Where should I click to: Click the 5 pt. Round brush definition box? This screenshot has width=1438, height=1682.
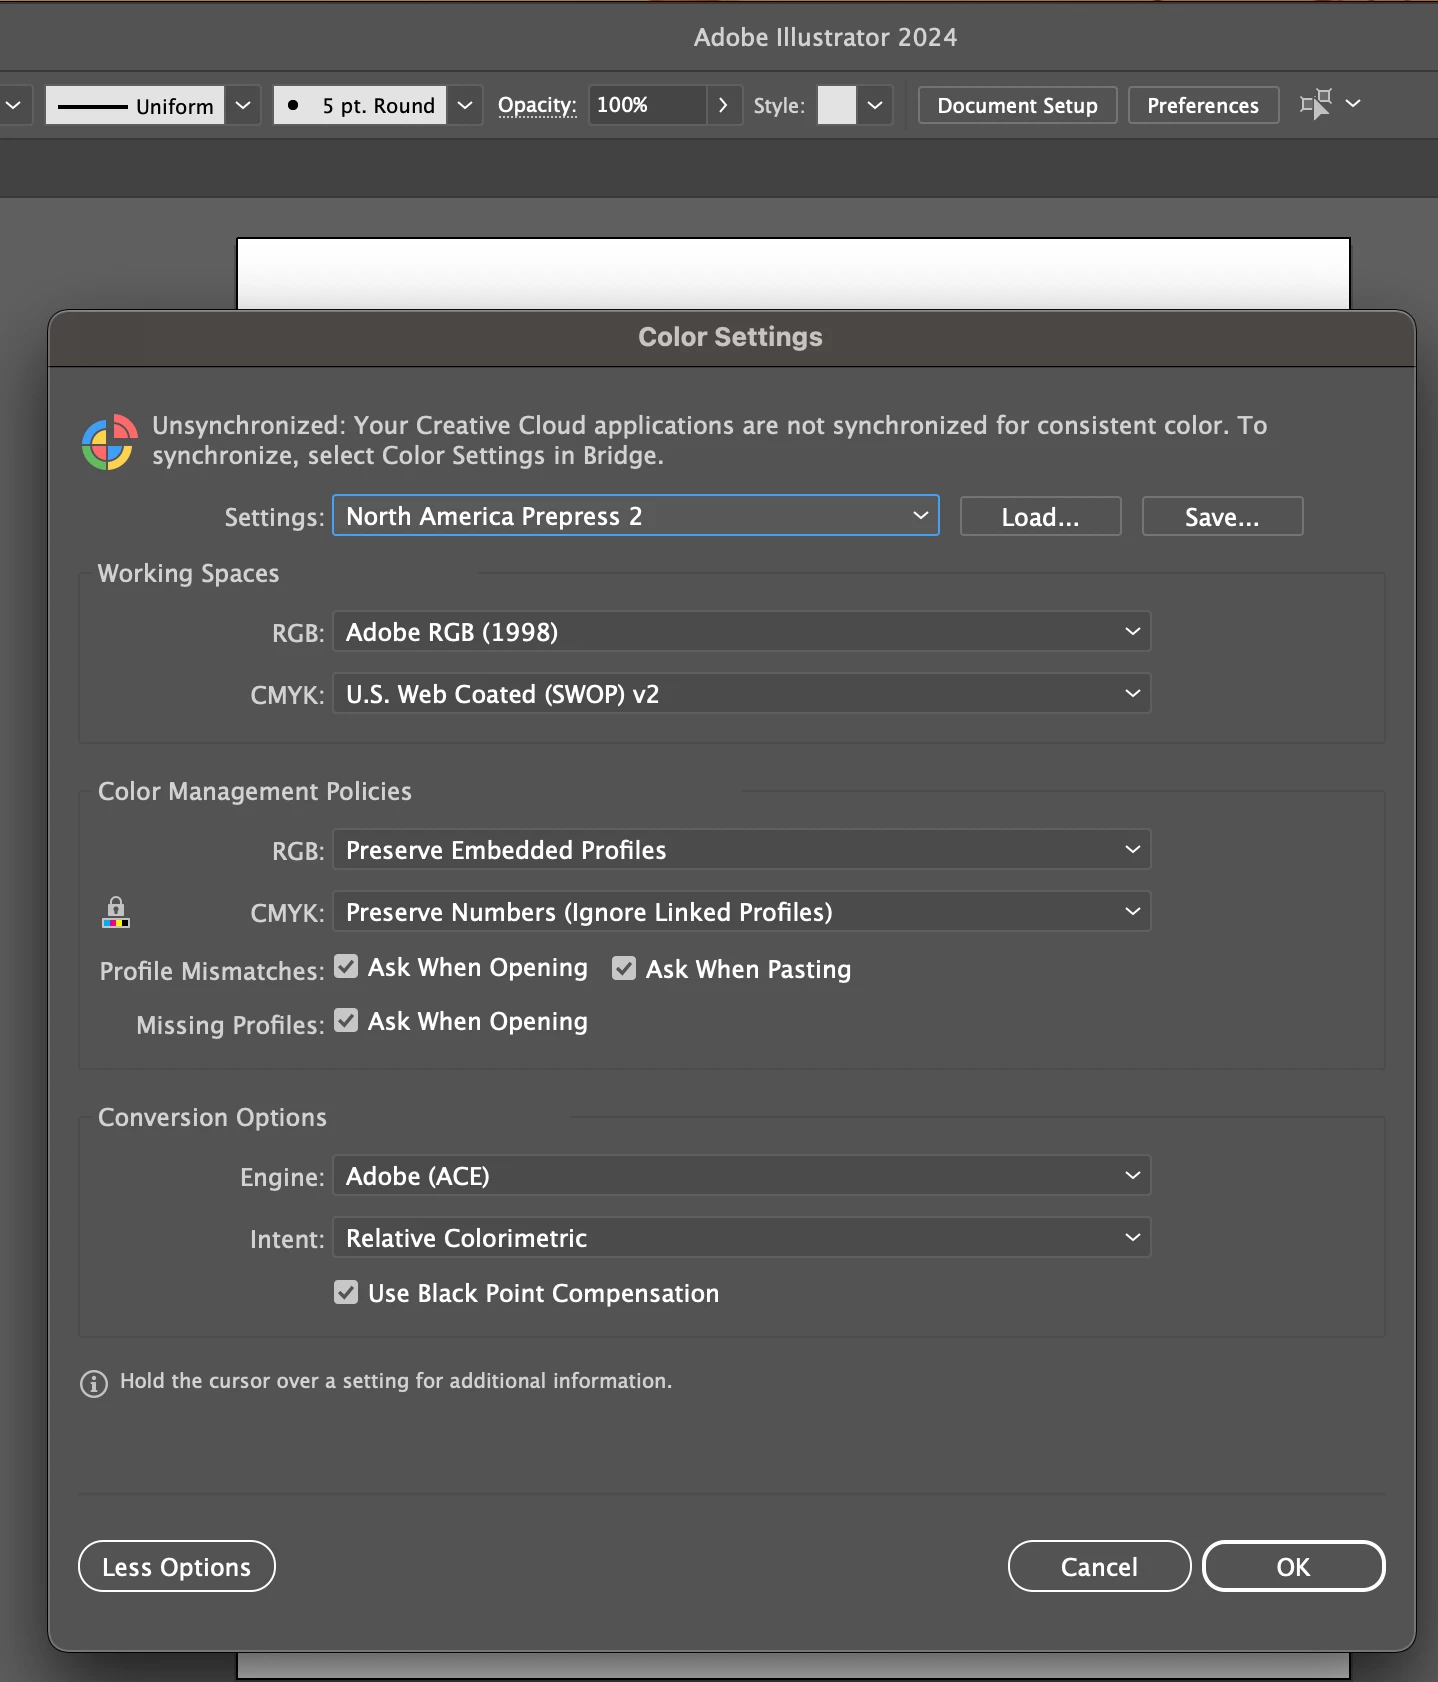(x=360, y=105)
